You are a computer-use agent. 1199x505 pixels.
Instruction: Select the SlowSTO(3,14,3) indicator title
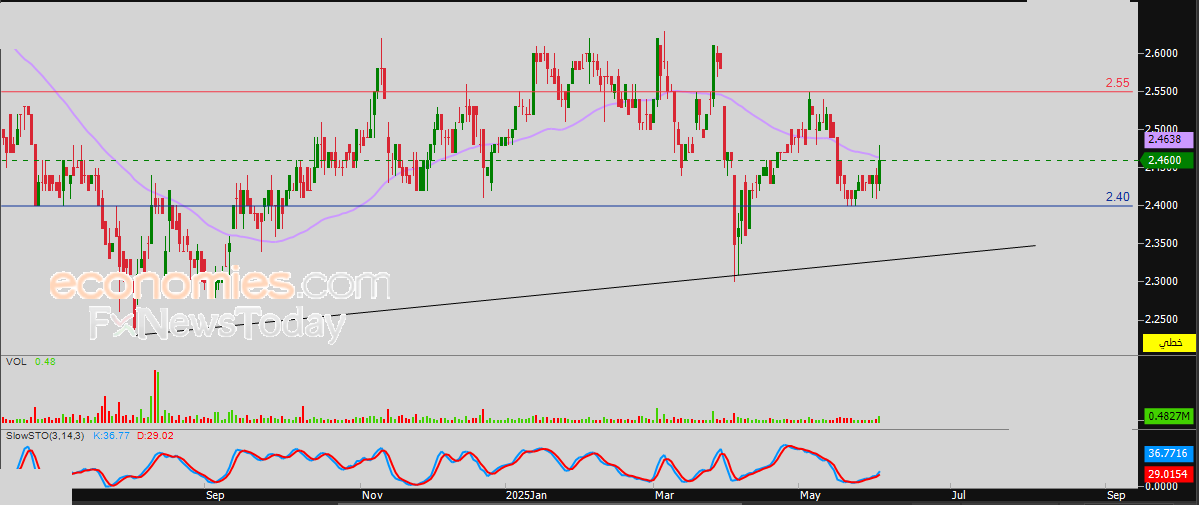pyautogui.click(x=47, y=435)
